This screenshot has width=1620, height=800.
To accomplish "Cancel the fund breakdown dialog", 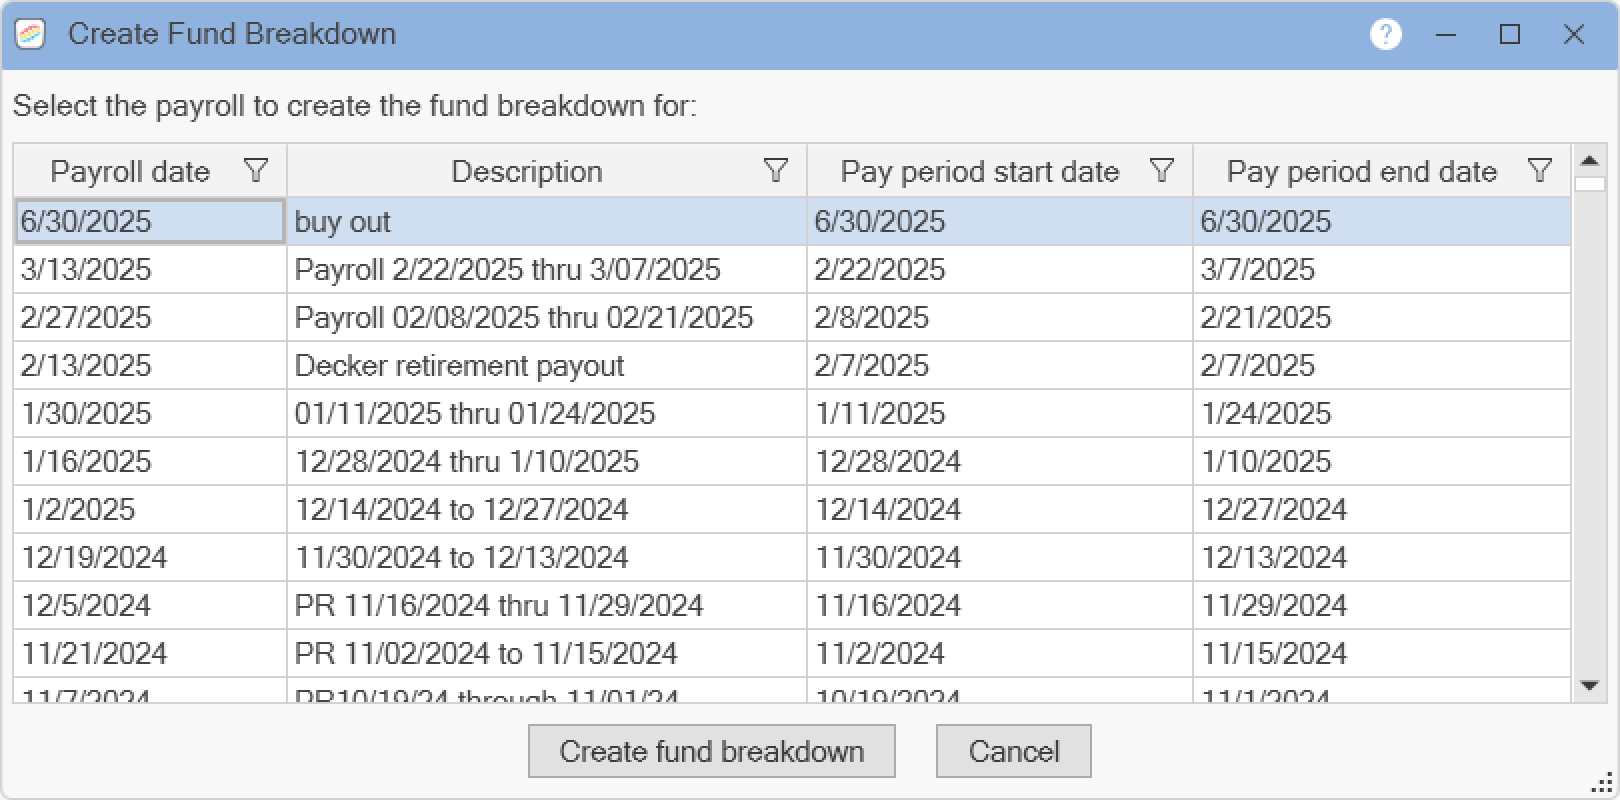I will coord(1013,751).
